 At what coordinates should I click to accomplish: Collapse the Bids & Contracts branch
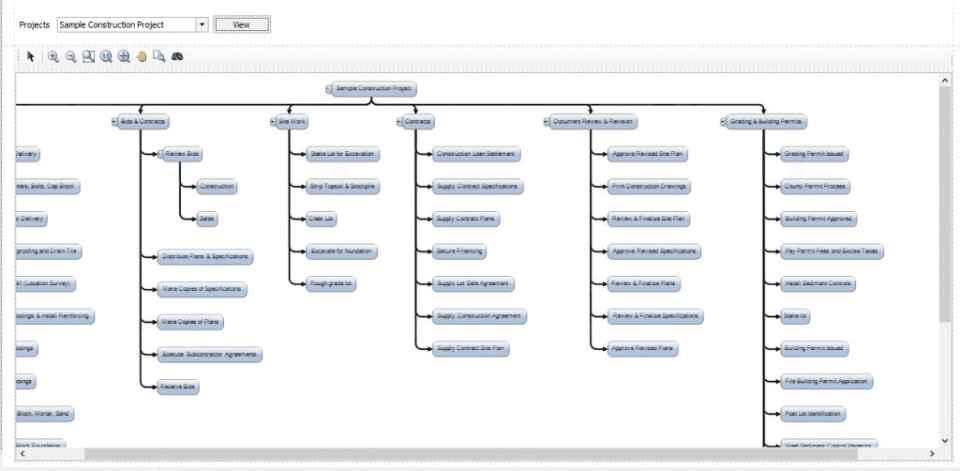(x=114, y=122)
